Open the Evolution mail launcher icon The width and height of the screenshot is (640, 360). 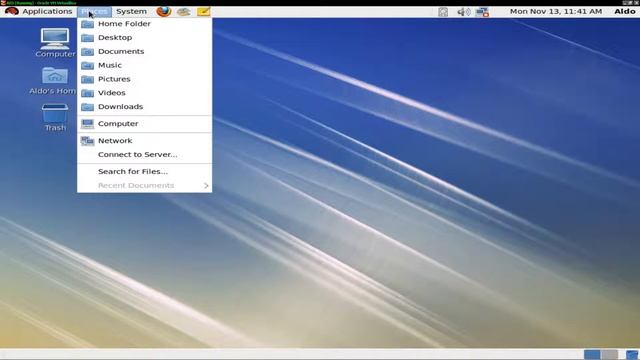coord(184,11)
